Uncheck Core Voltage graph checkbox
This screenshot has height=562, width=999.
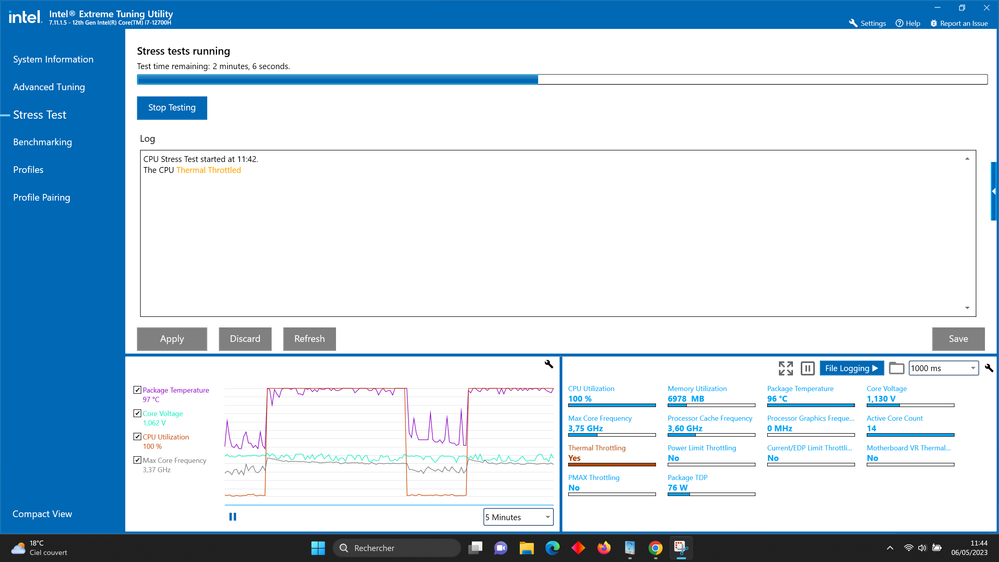137,414
